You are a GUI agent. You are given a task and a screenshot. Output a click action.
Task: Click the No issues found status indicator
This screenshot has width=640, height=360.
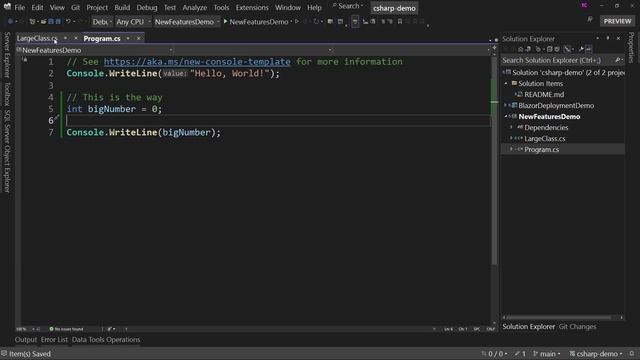(66, 329)
